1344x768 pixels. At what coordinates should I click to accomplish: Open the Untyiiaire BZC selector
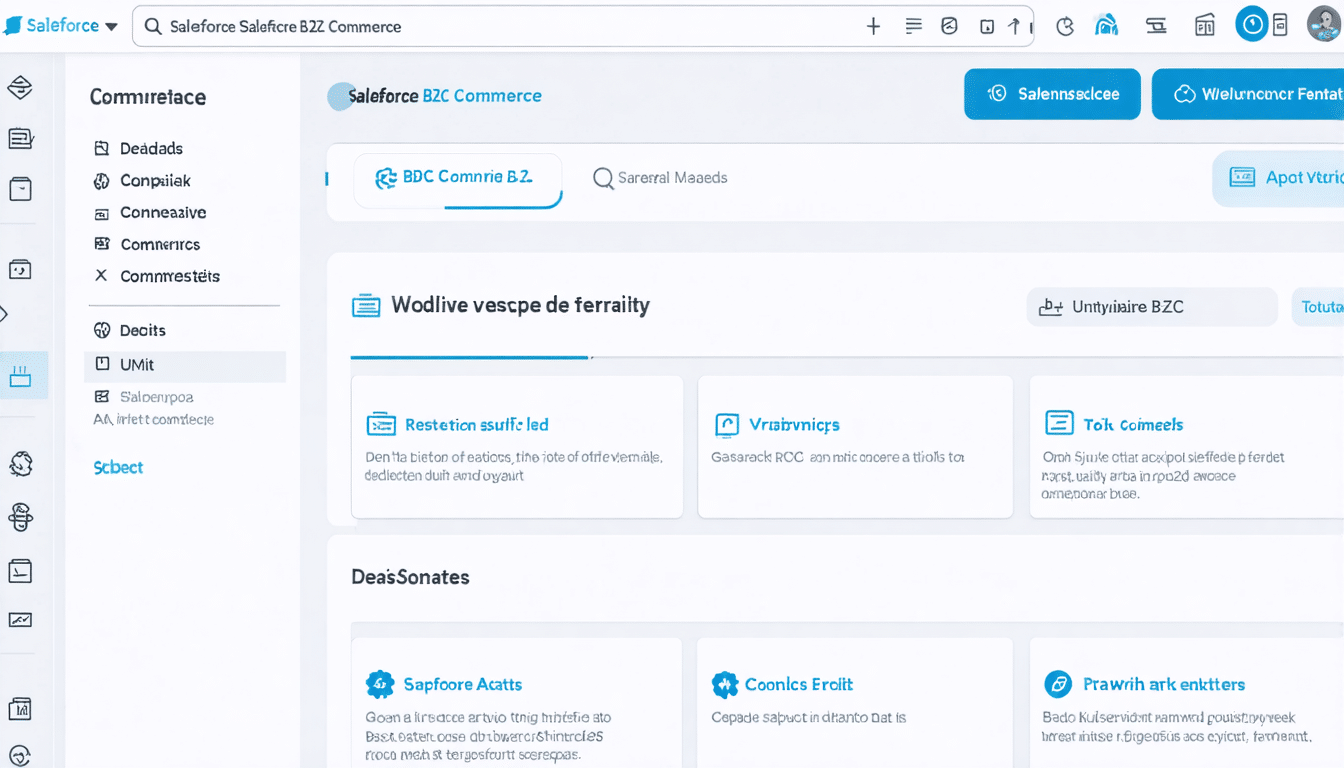(1151, 307)
